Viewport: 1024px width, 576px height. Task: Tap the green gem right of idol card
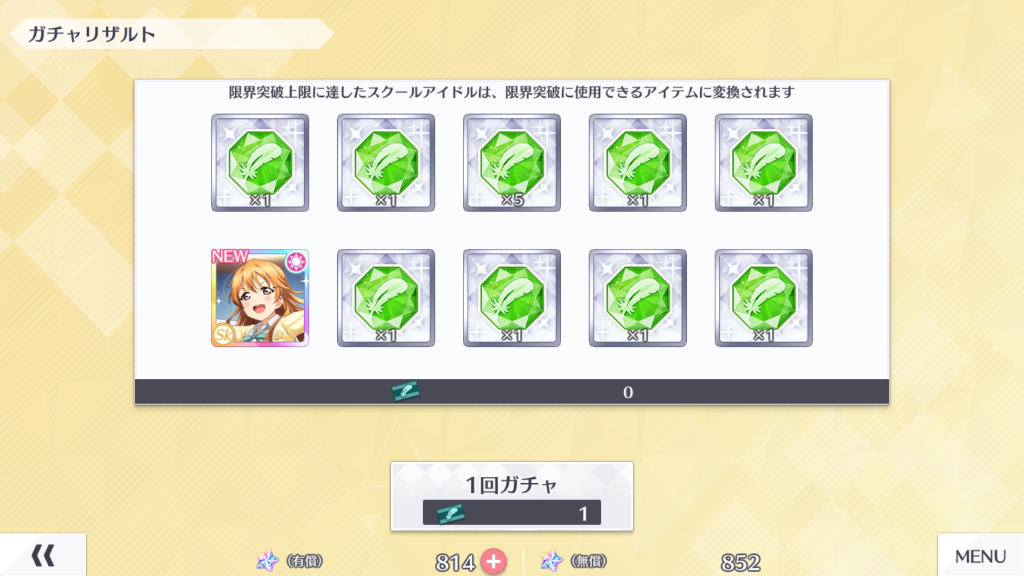click(386, 298)
